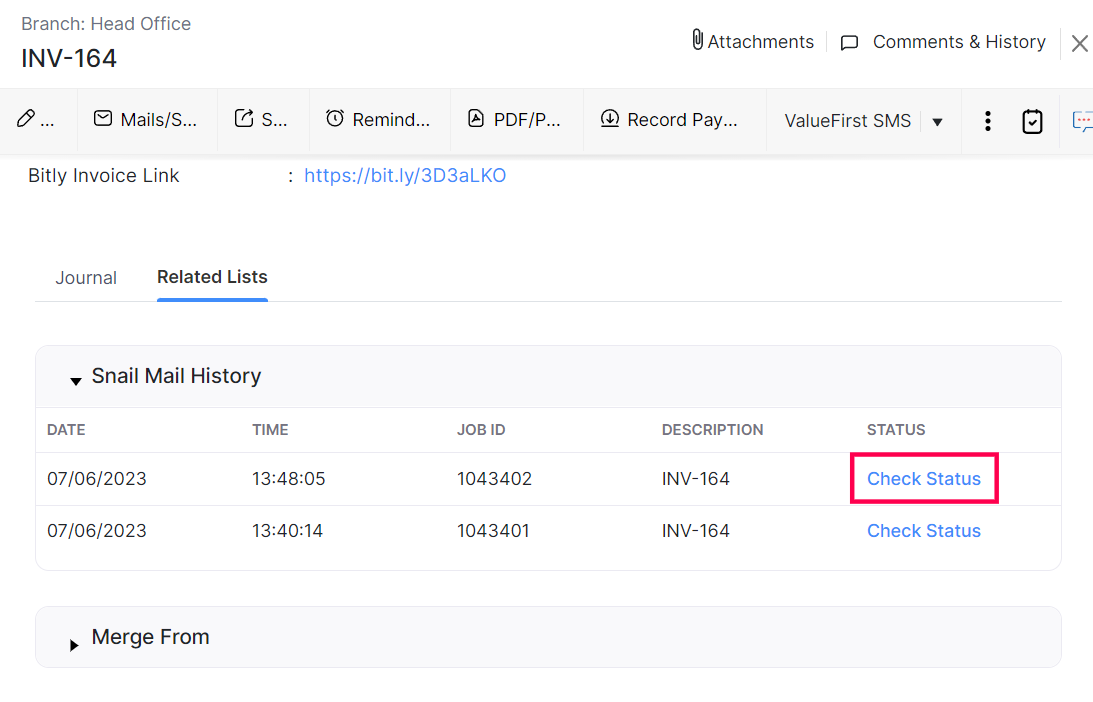The width and height of the screenshot is (1093, 702).
Task: Switch to the Journal tab
Action: point(86,278)
